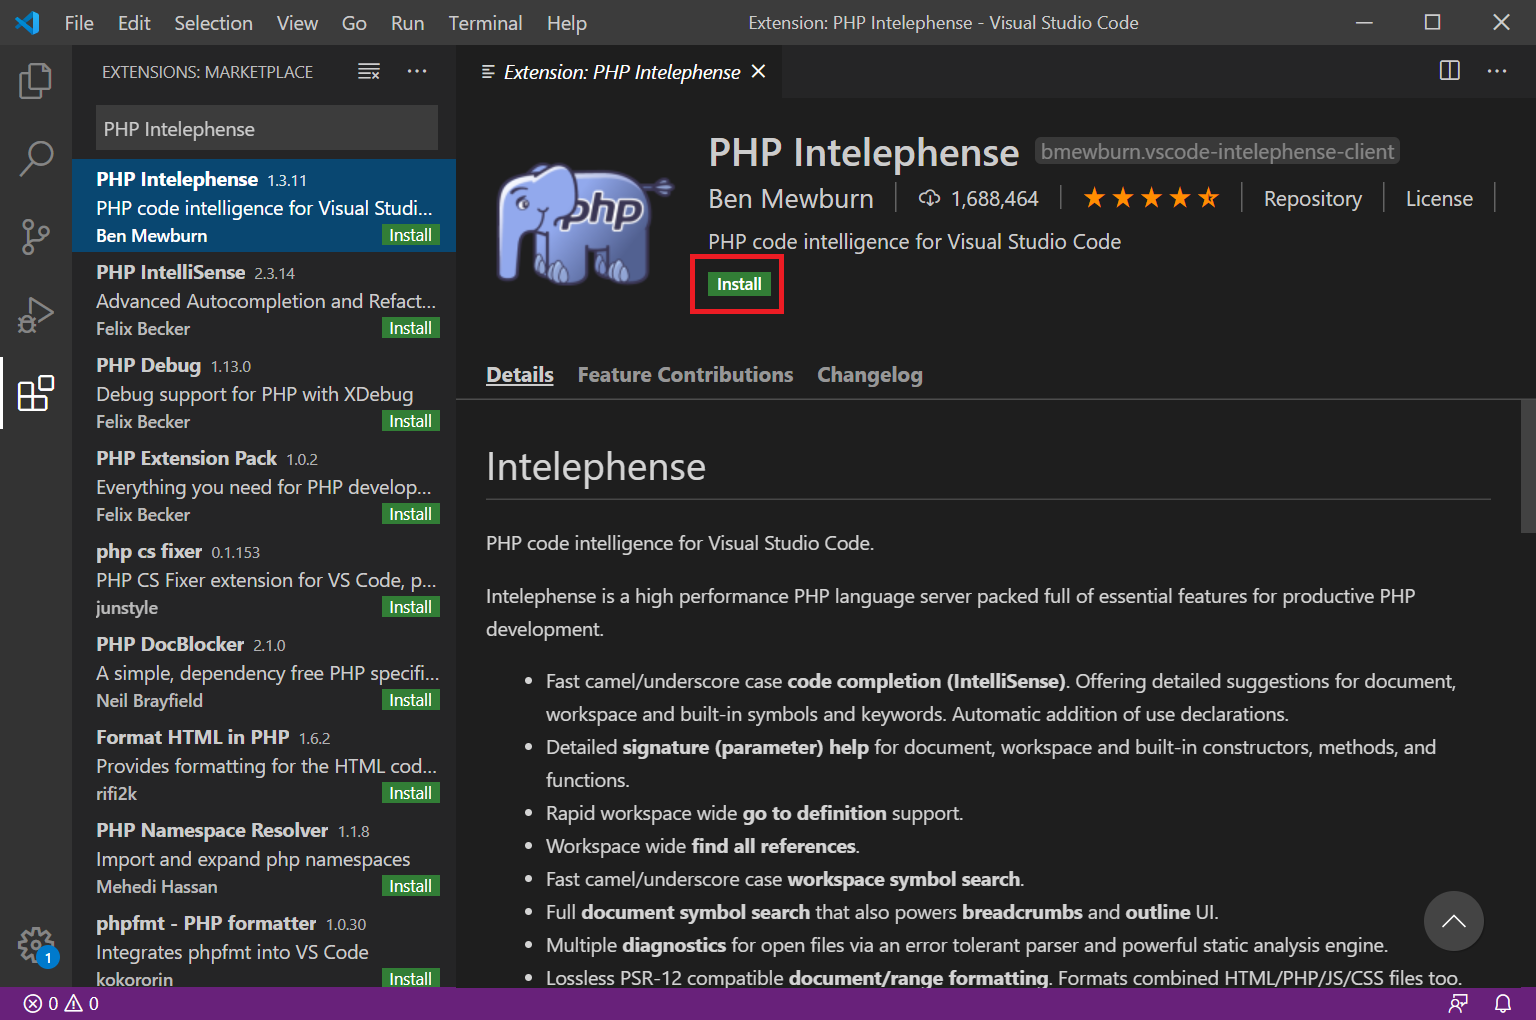
Task: Show errors and warnings in status bar
Action: pos(61,1003)
